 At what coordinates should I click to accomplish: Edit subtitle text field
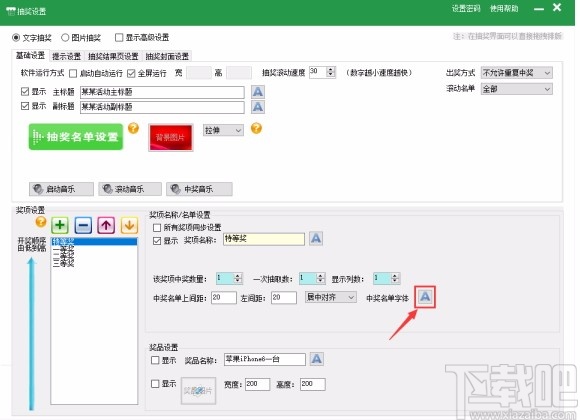(162, 107)
